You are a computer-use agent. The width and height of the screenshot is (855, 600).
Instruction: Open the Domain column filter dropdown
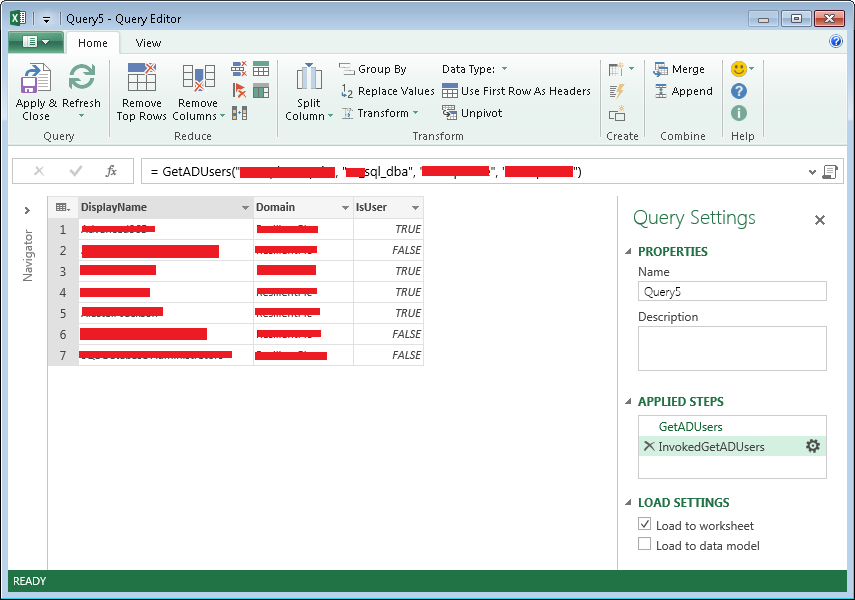tap(344, 207)
